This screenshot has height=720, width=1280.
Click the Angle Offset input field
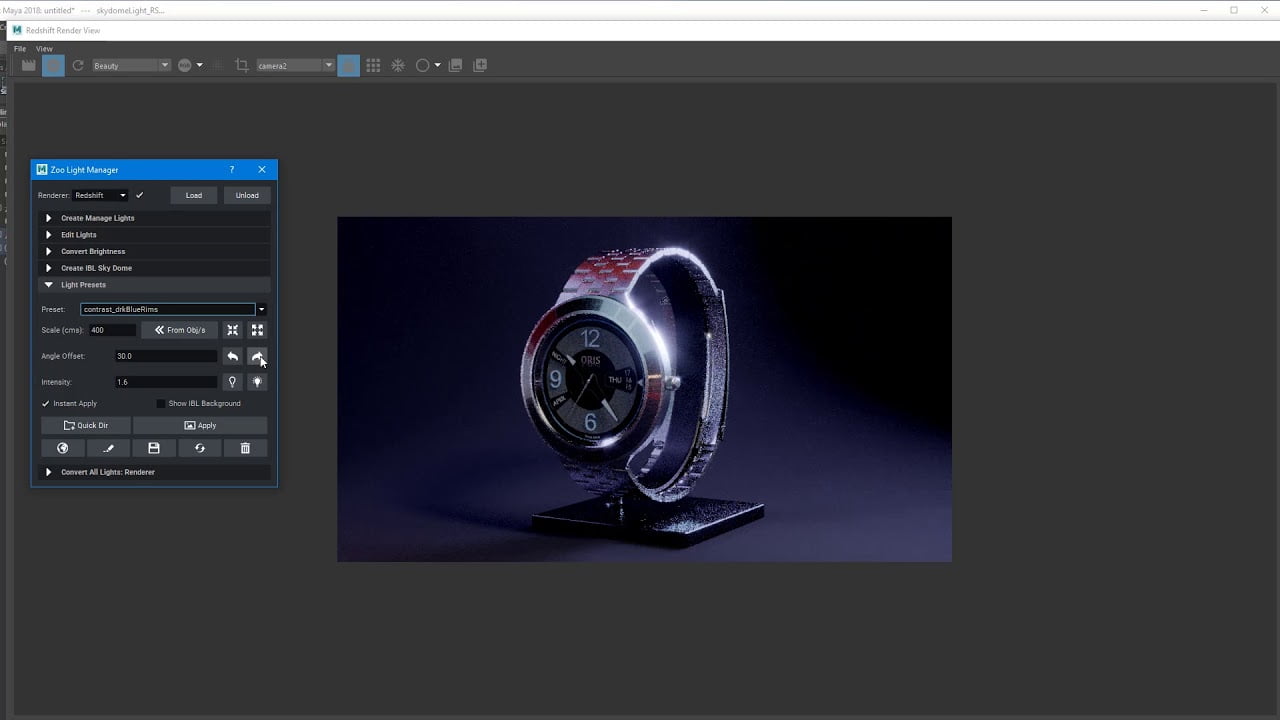[166, 356]
